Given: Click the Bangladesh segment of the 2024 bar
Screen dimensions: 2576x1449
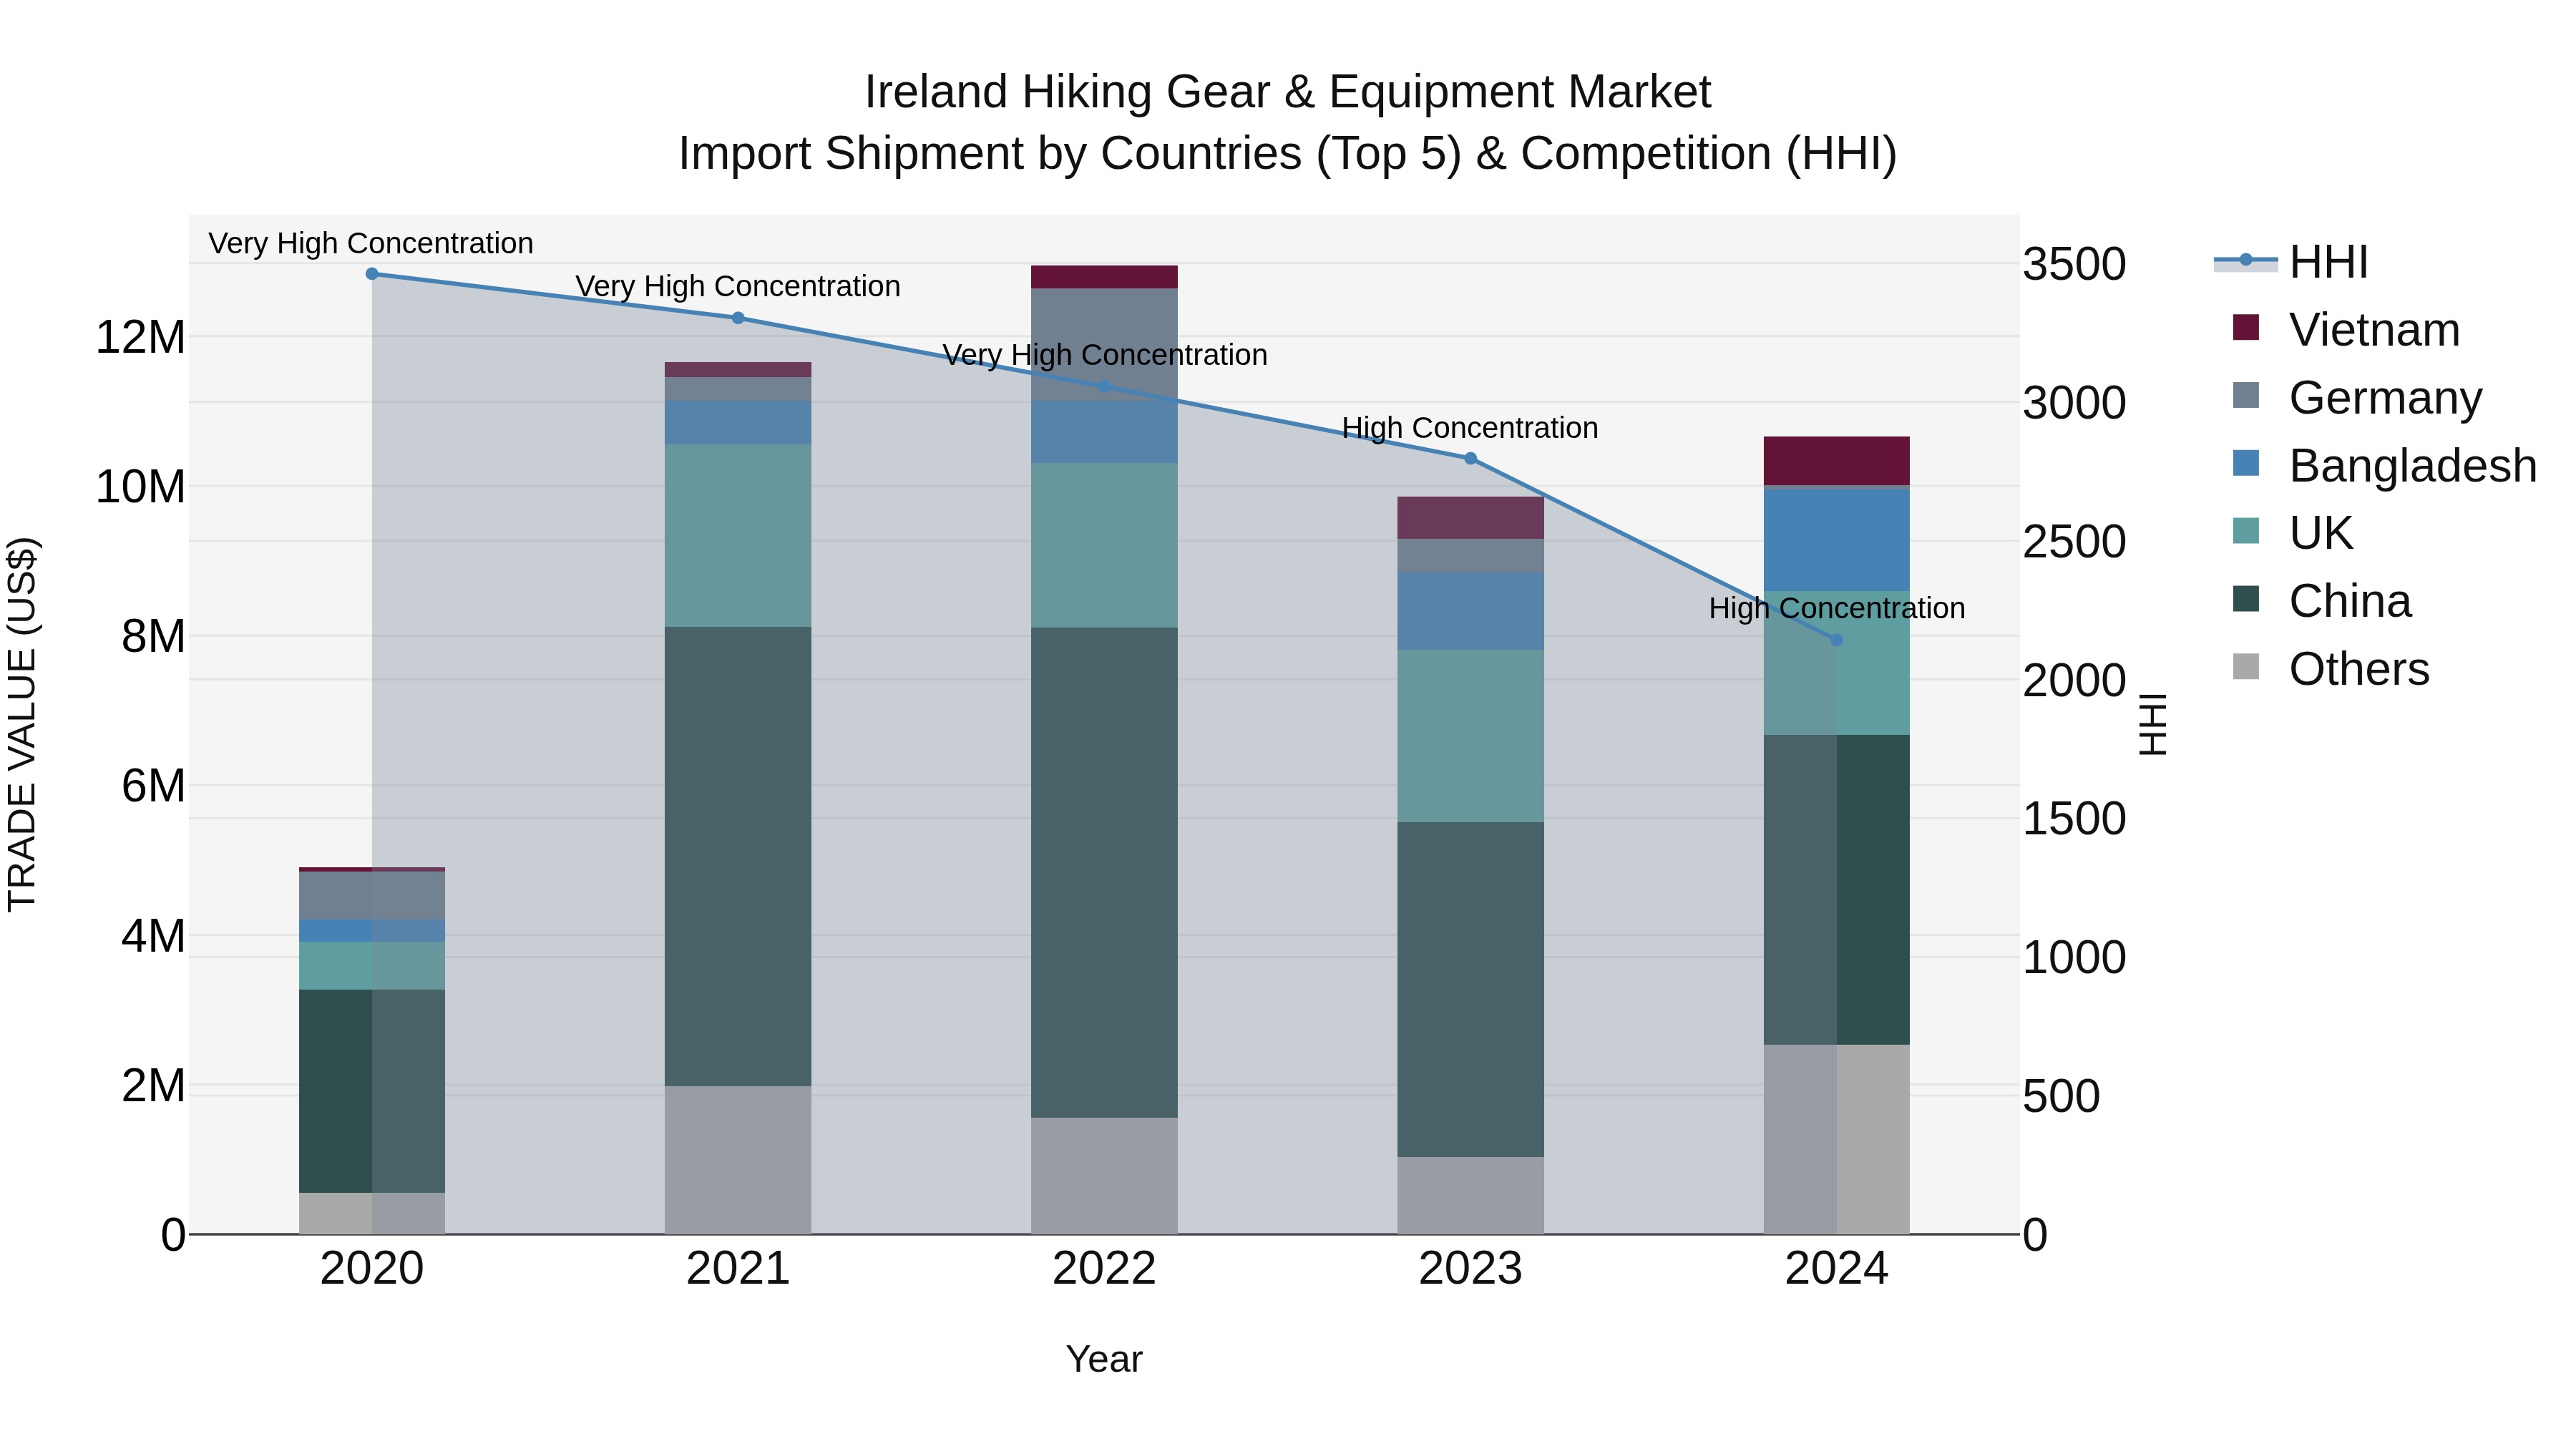Looking at the screenshot, I should 1836,539.
